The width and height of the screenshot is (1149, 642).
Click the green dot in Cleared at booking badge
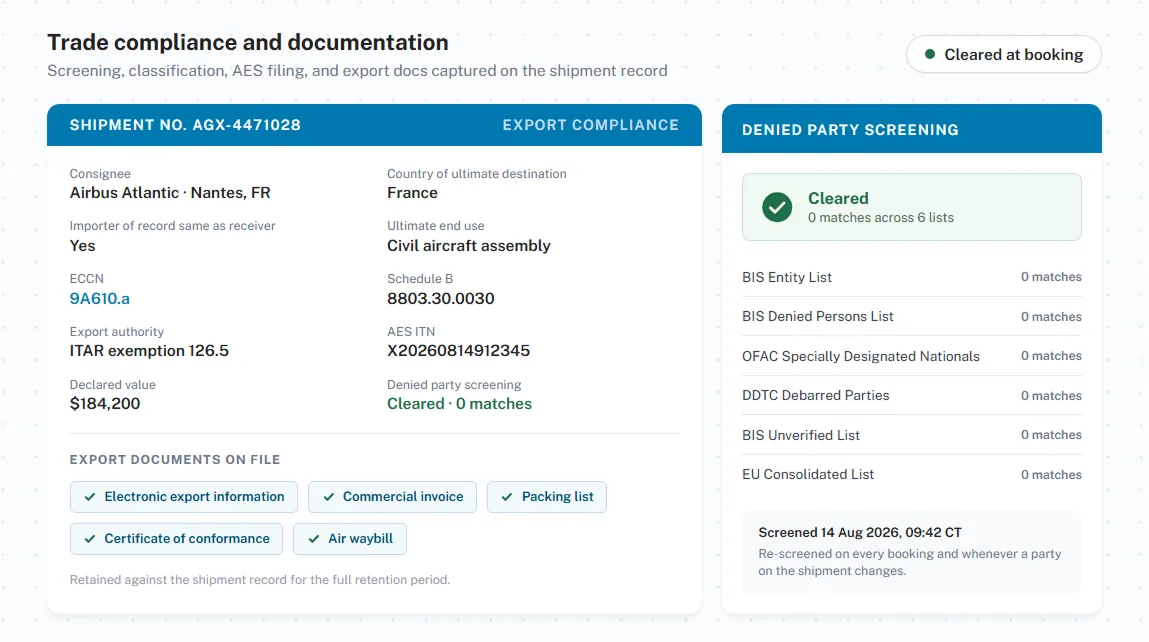[x=929, y=54]
